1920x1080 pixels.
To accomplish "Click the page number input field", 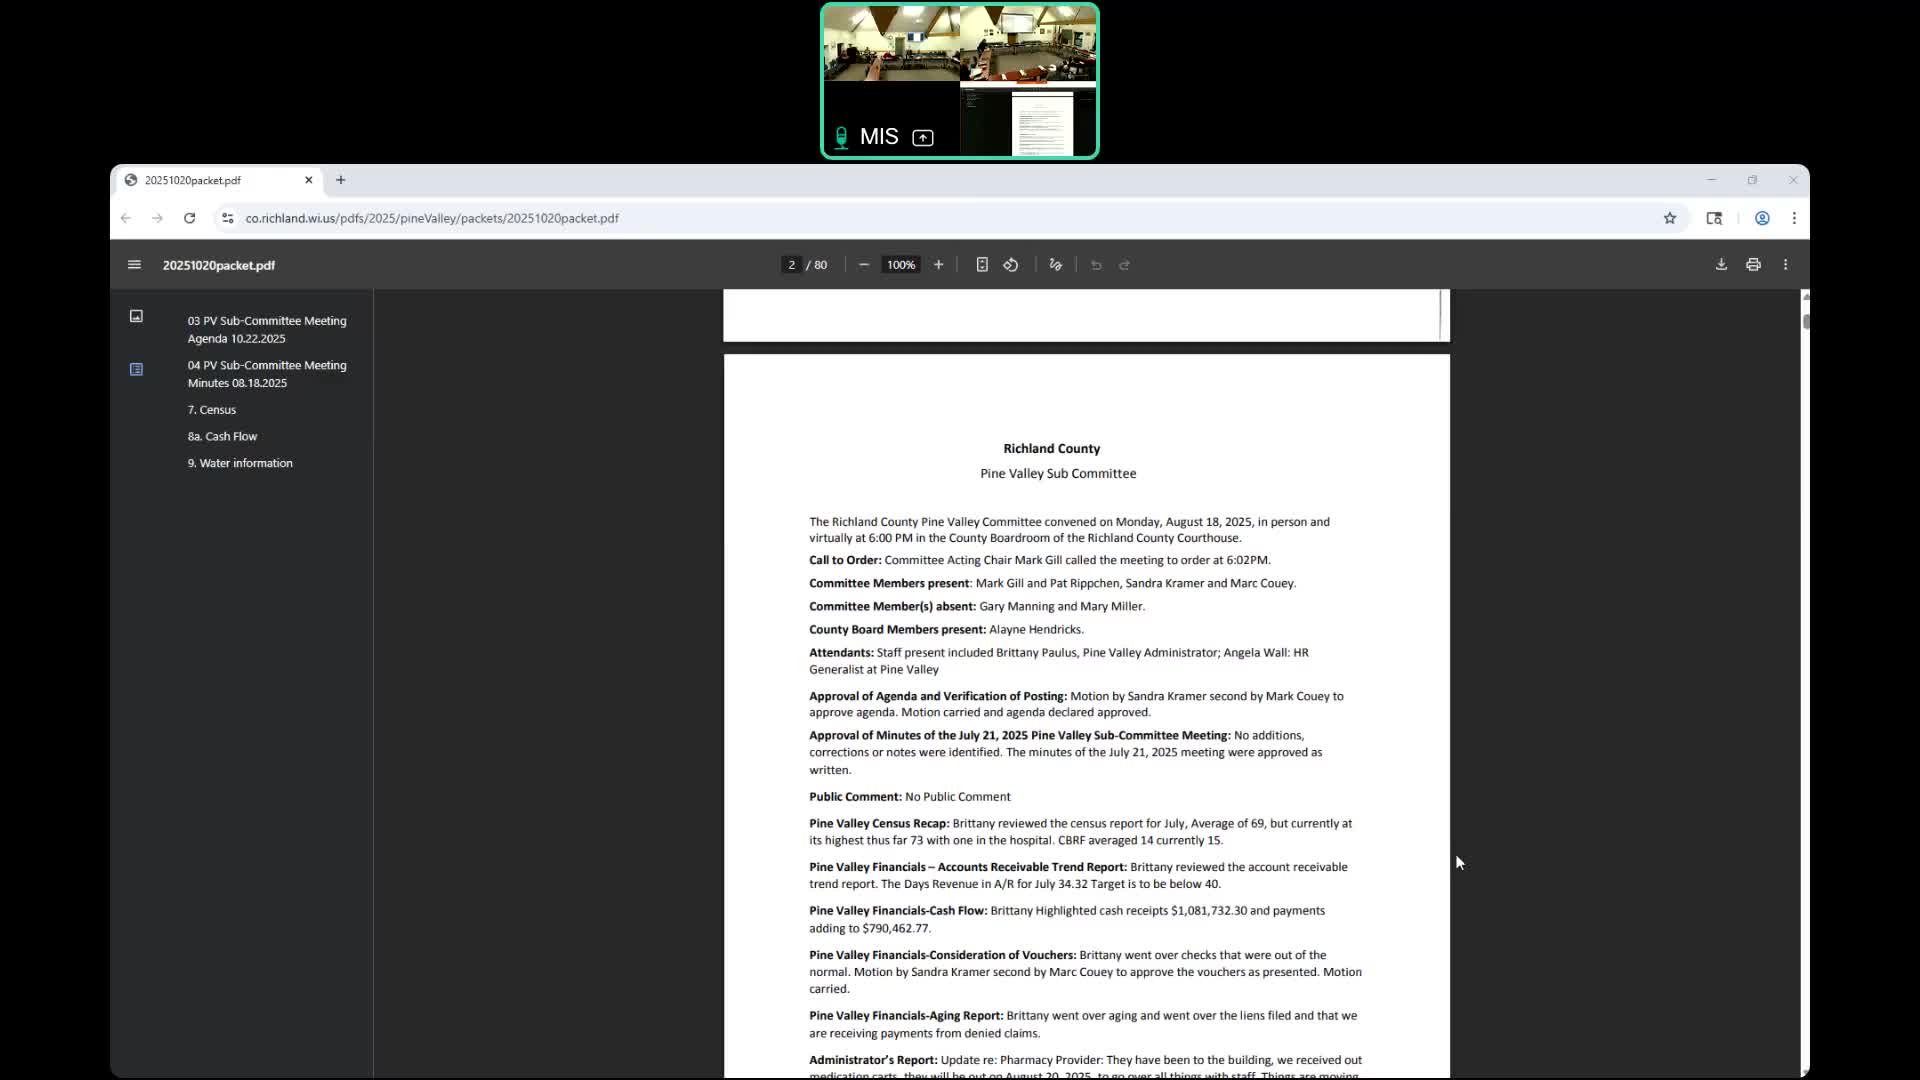I will [x=791, y=265].
